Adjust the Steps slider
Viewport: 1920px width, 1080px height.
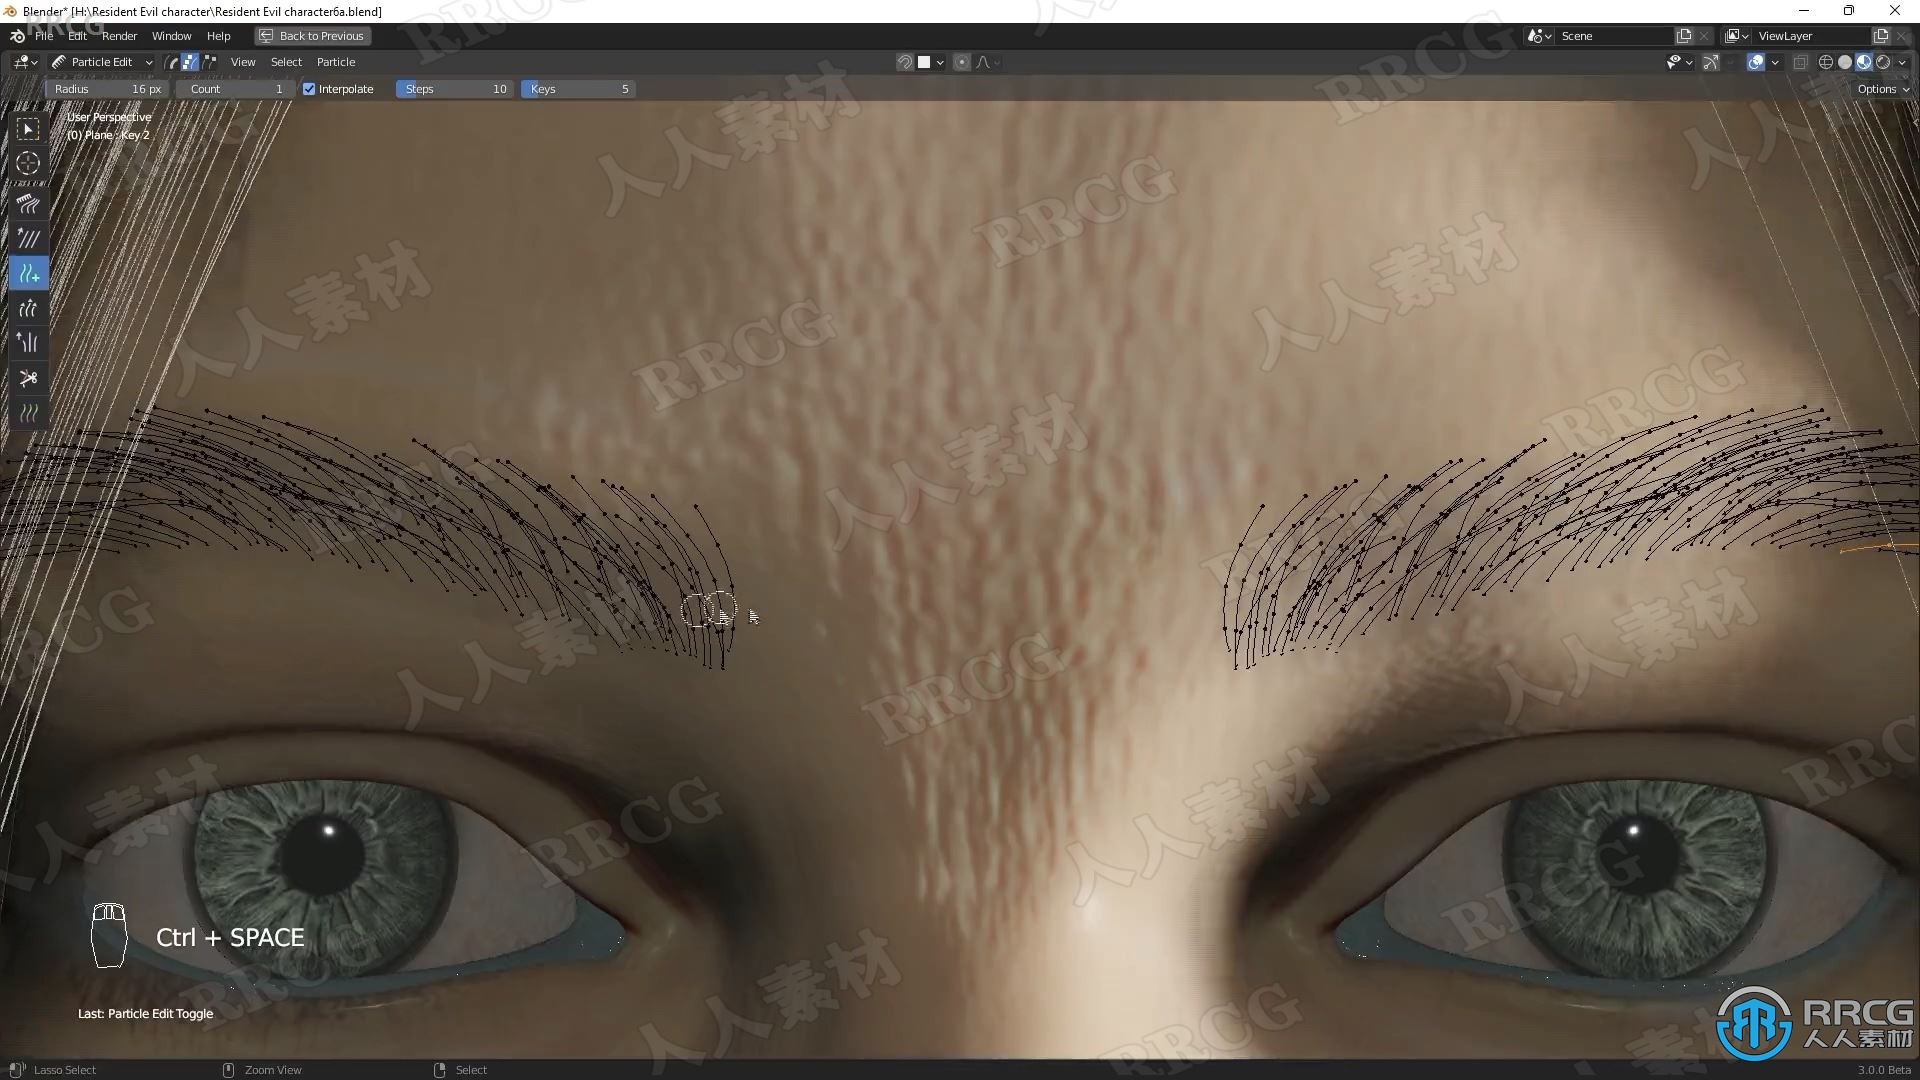(455, 89)
